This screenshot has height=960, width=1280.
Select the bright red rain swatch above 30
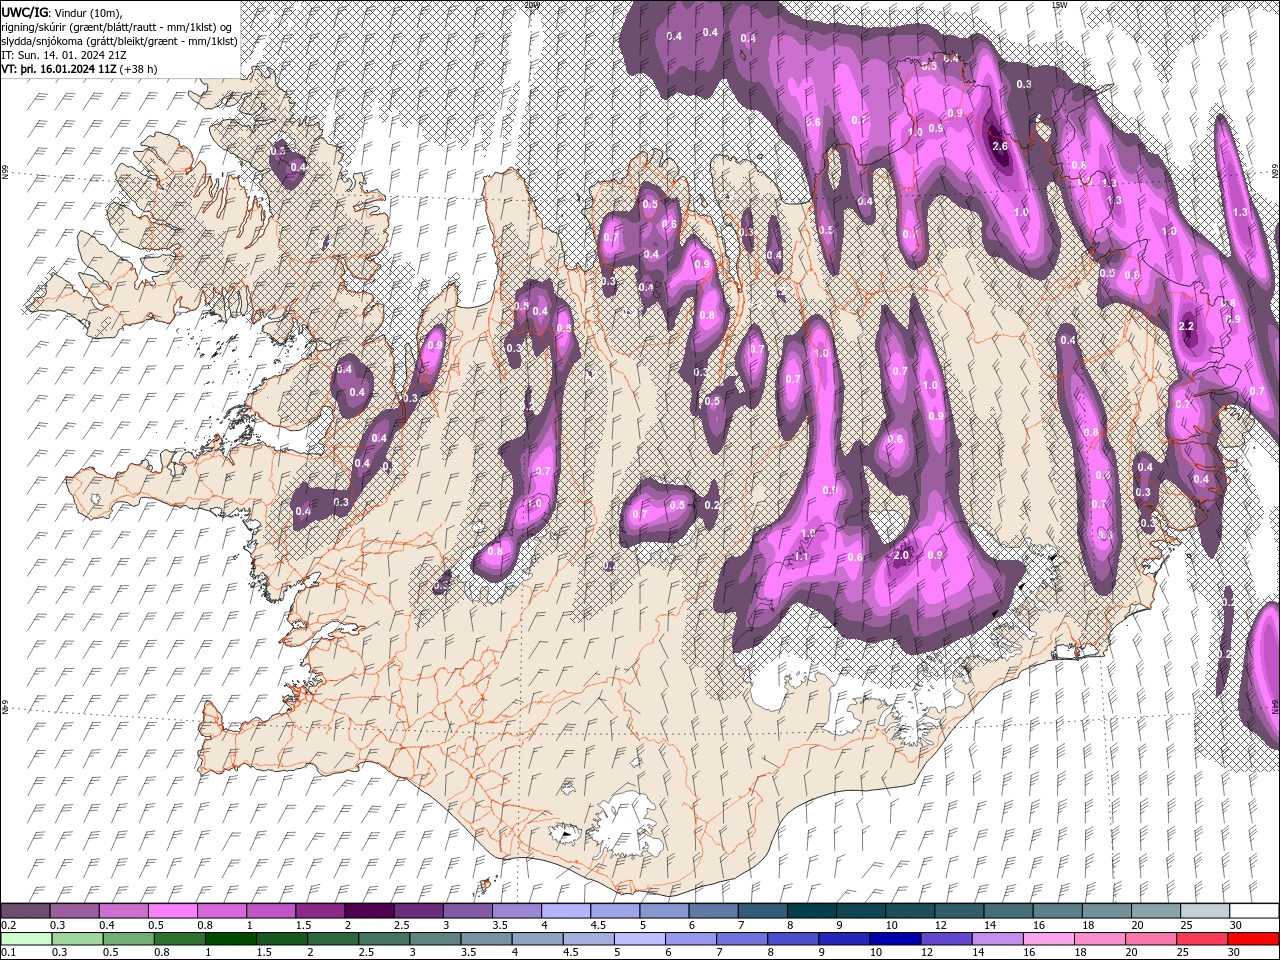click(1255, 939)
